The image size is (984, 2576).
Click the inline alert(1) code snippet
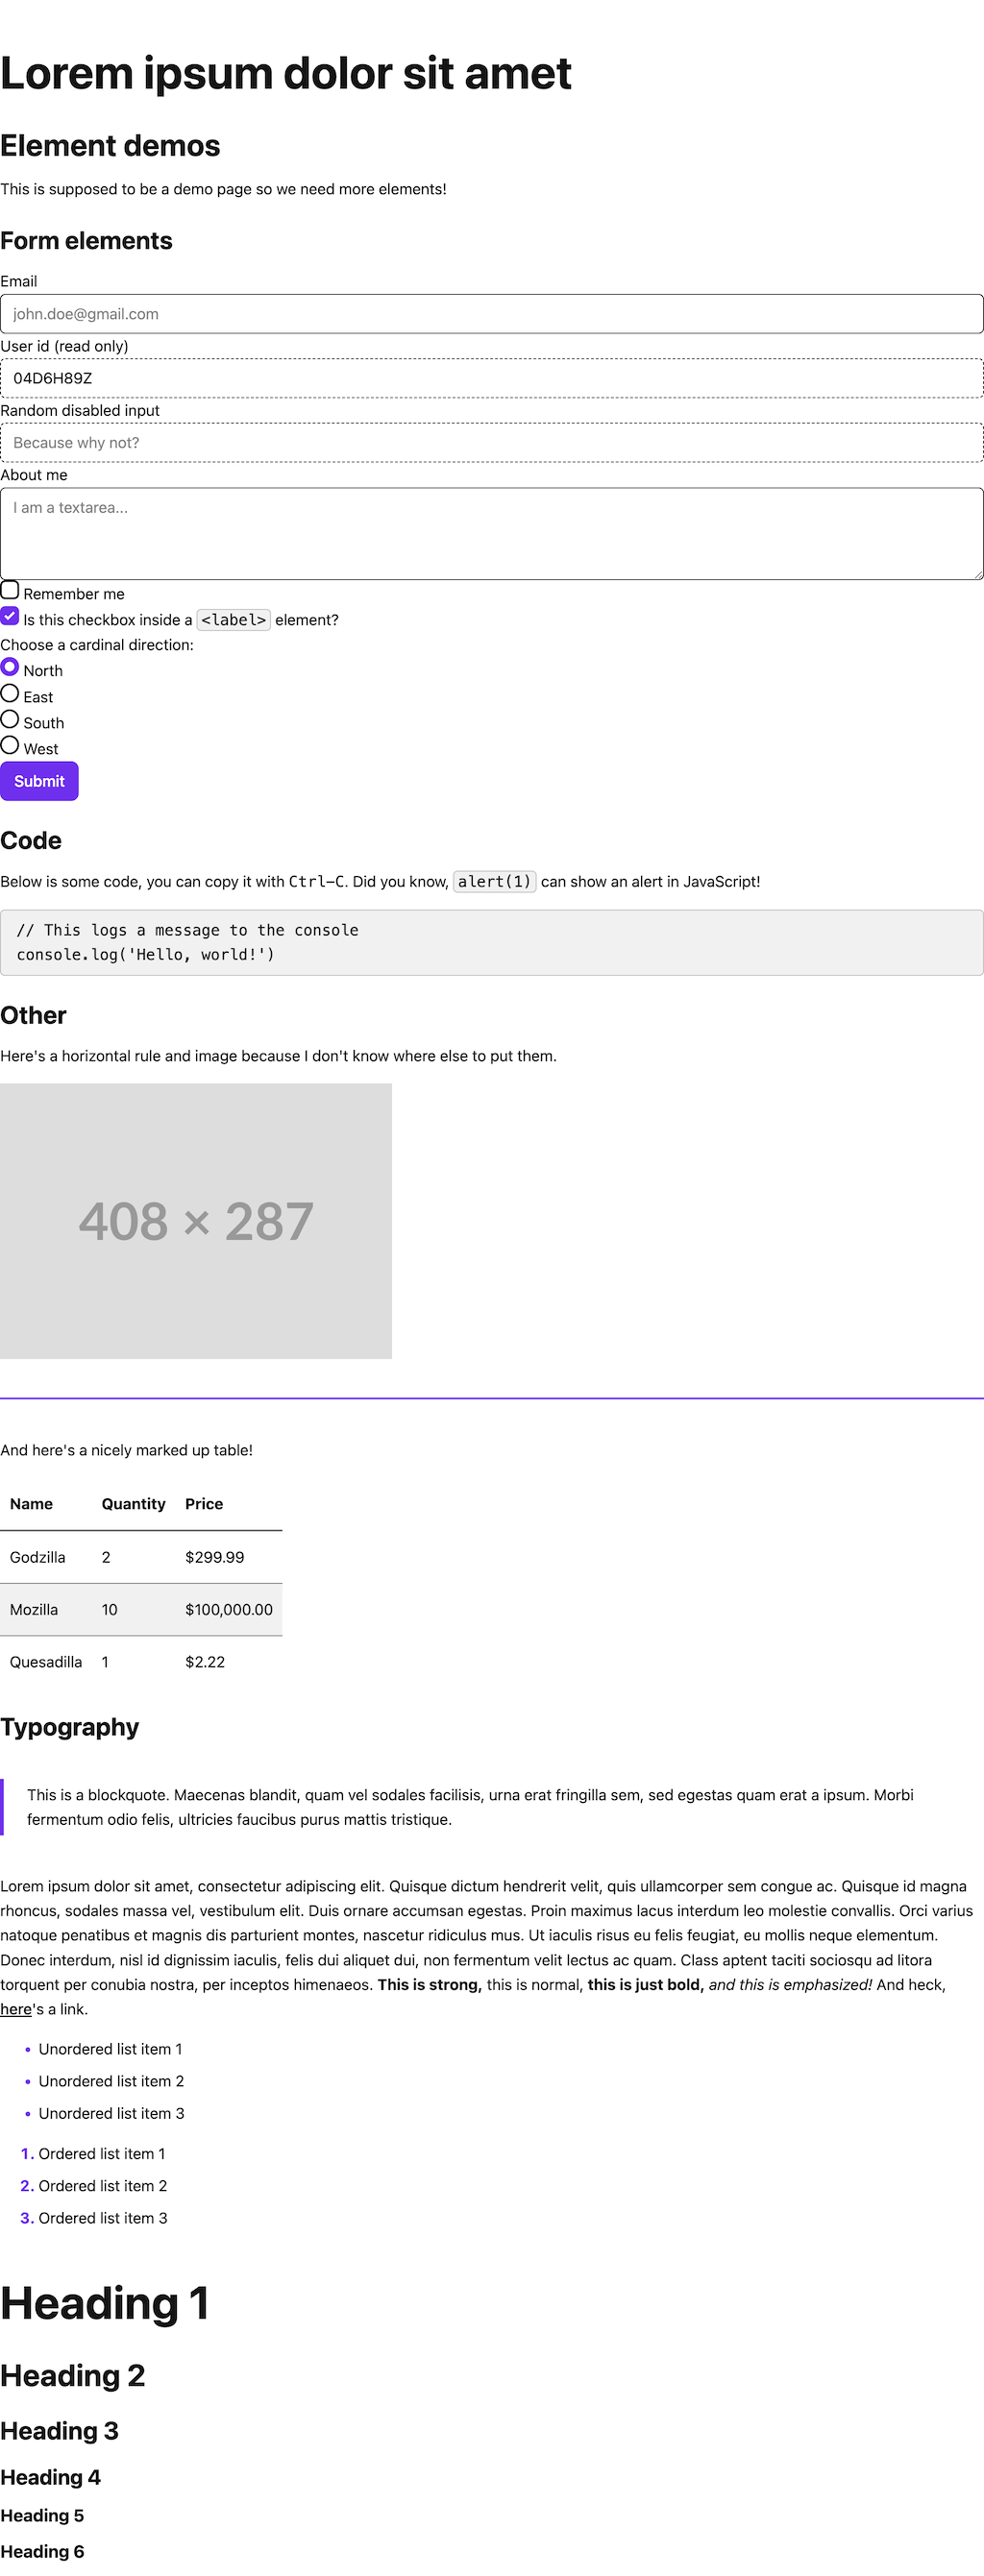click(494, 882)
